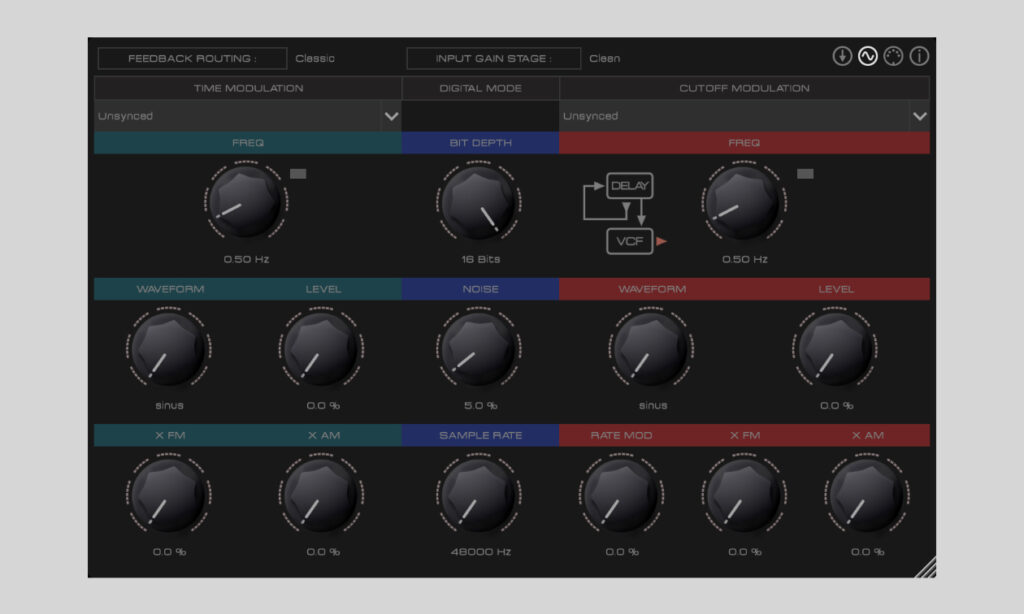Open the info icon
The height and width of the screenshot is (614, 1024).
919,57
